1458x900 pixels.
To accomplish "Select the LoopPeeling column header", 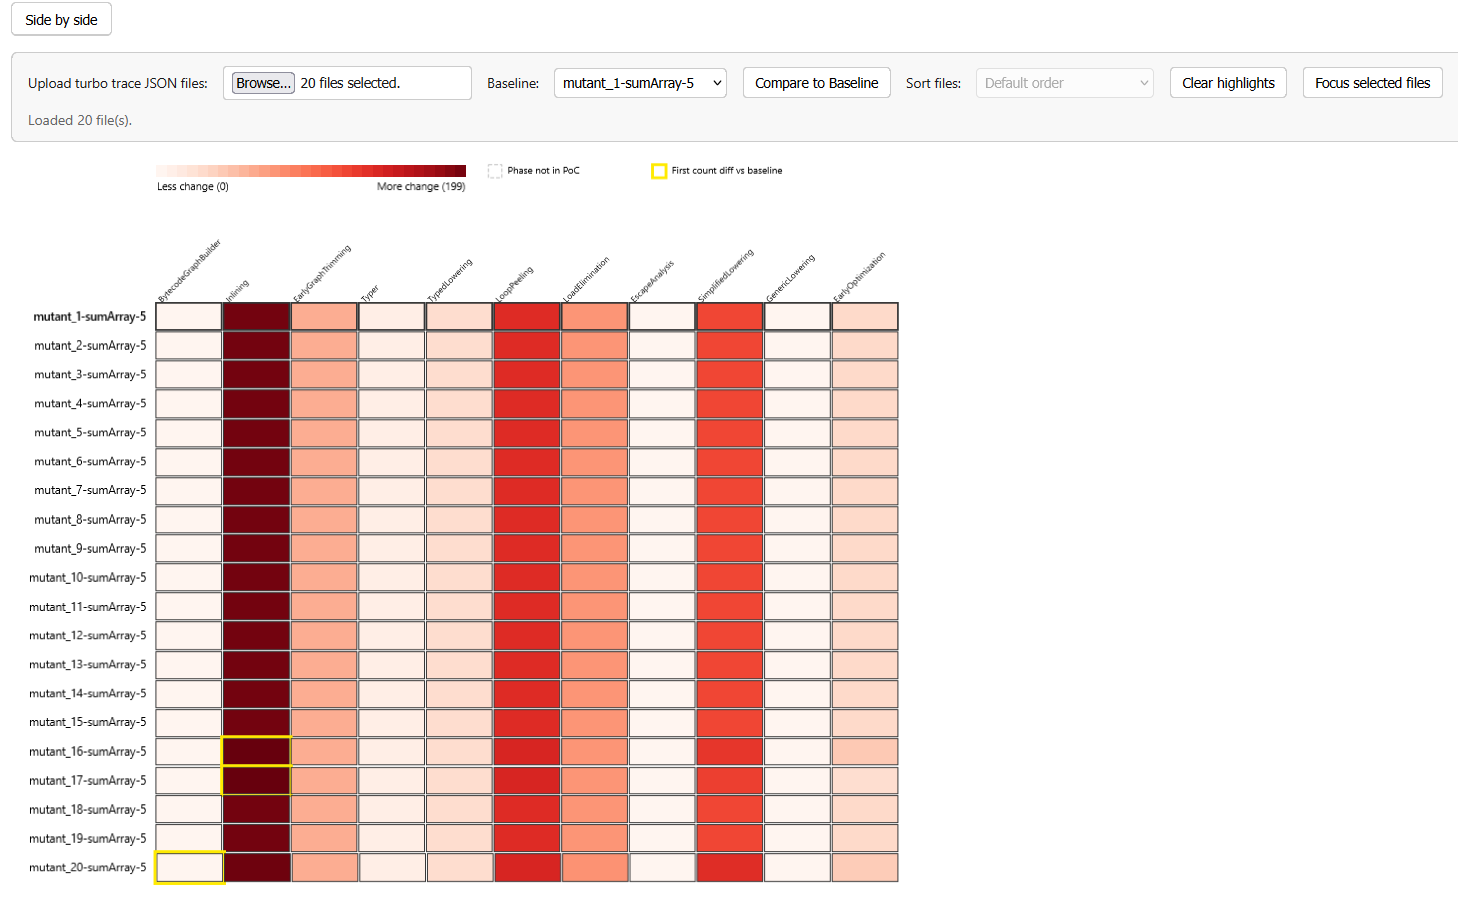I will click(514, 283).
